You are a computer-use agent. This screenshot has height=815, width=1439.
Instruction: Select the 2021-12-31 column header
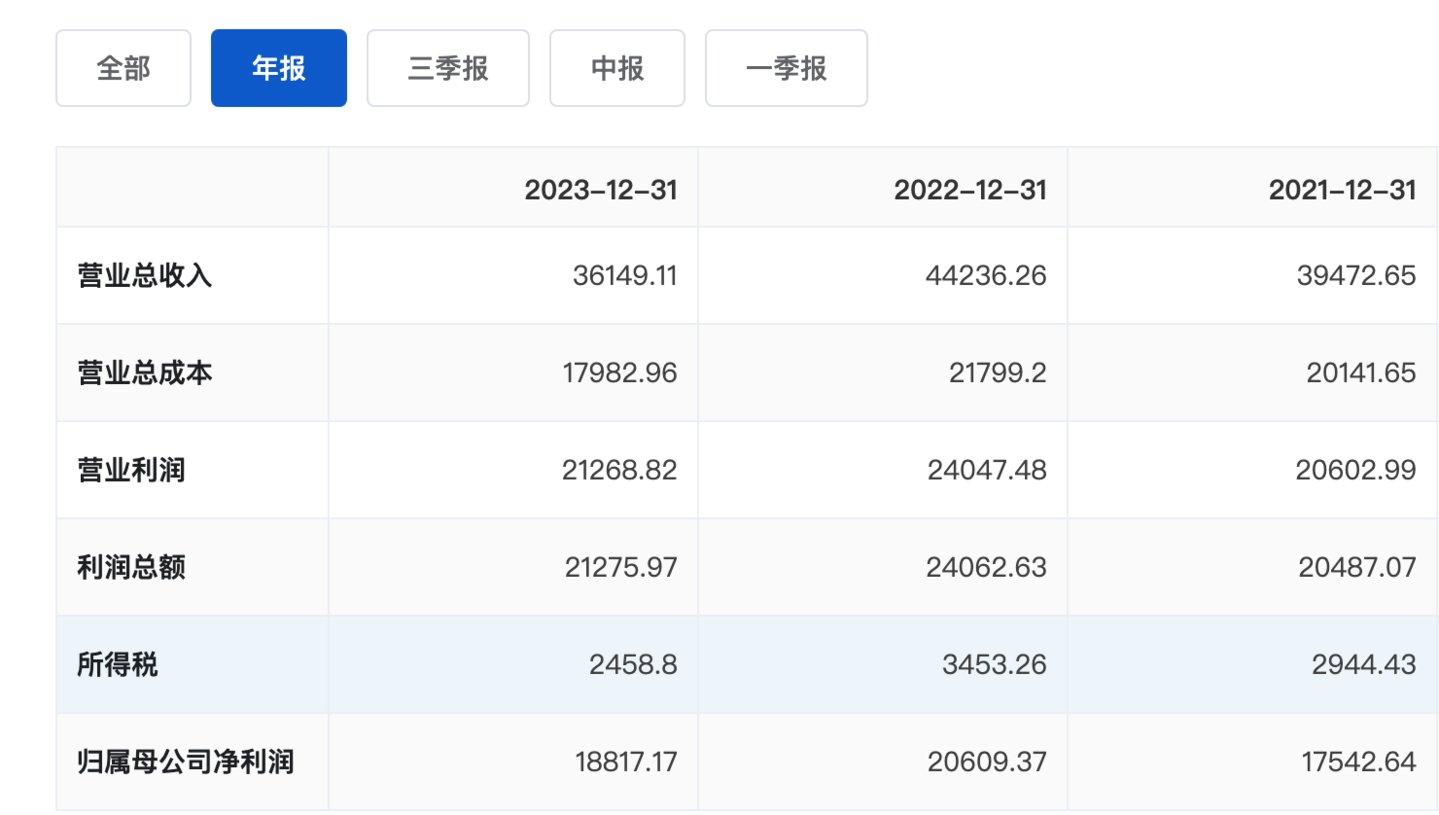coord(1344,189)
